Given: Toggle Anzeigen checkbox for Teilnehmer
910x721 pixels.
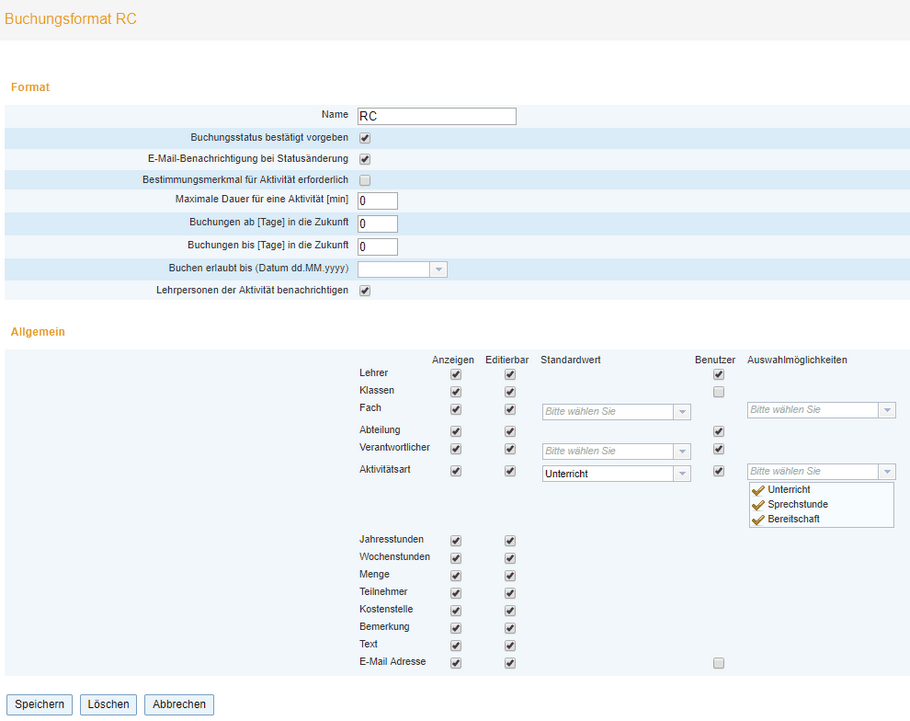Looking at the screenshot, I should [x=456, y=593].
